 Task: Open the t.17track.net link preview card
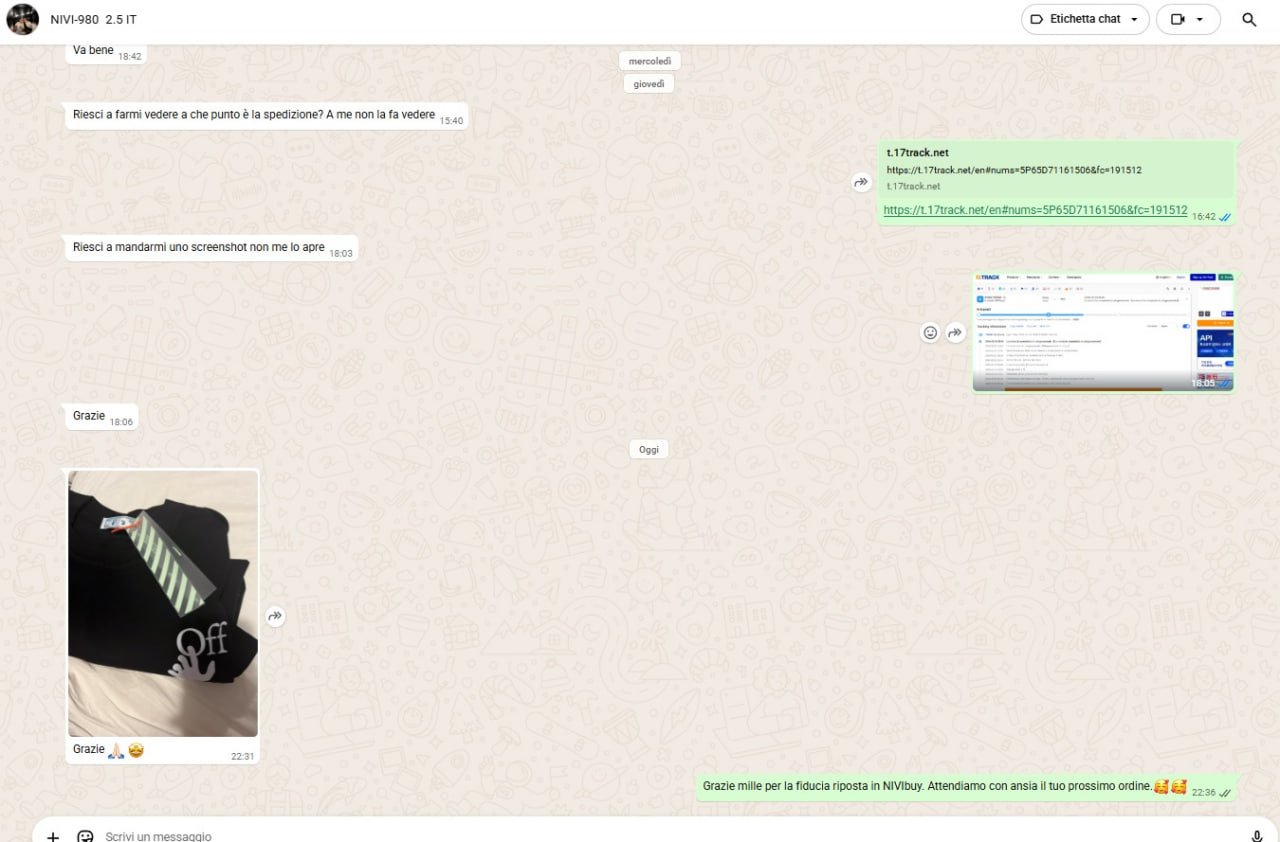[1058, 168]
